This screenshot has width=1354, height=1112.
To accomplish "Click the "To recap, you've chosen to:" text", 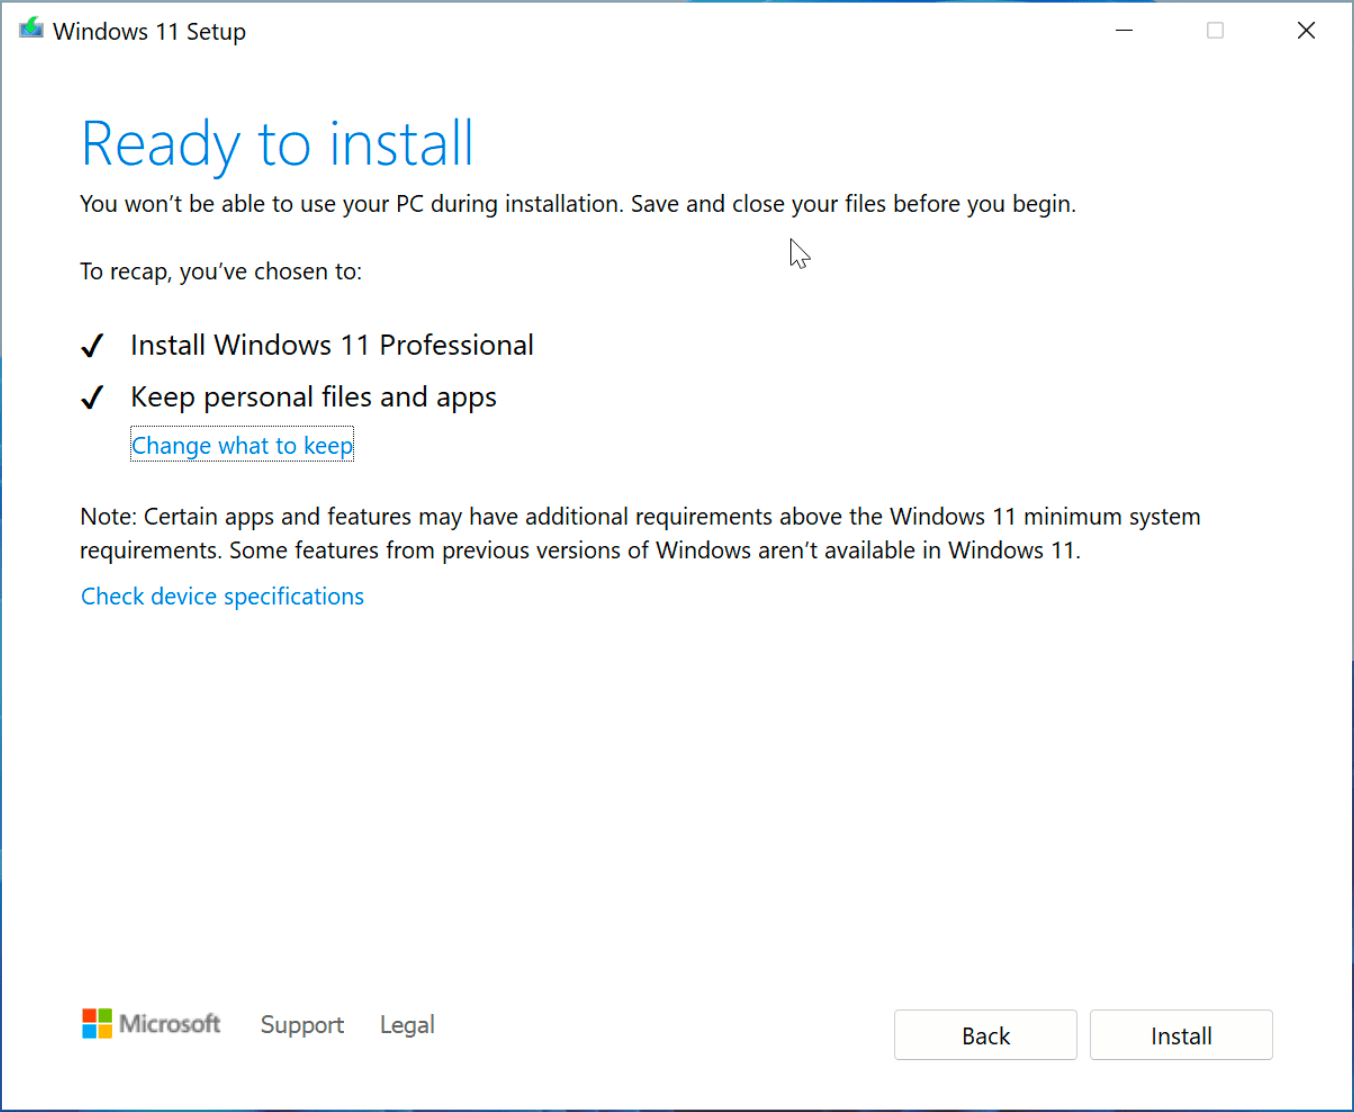I will 221,272.
